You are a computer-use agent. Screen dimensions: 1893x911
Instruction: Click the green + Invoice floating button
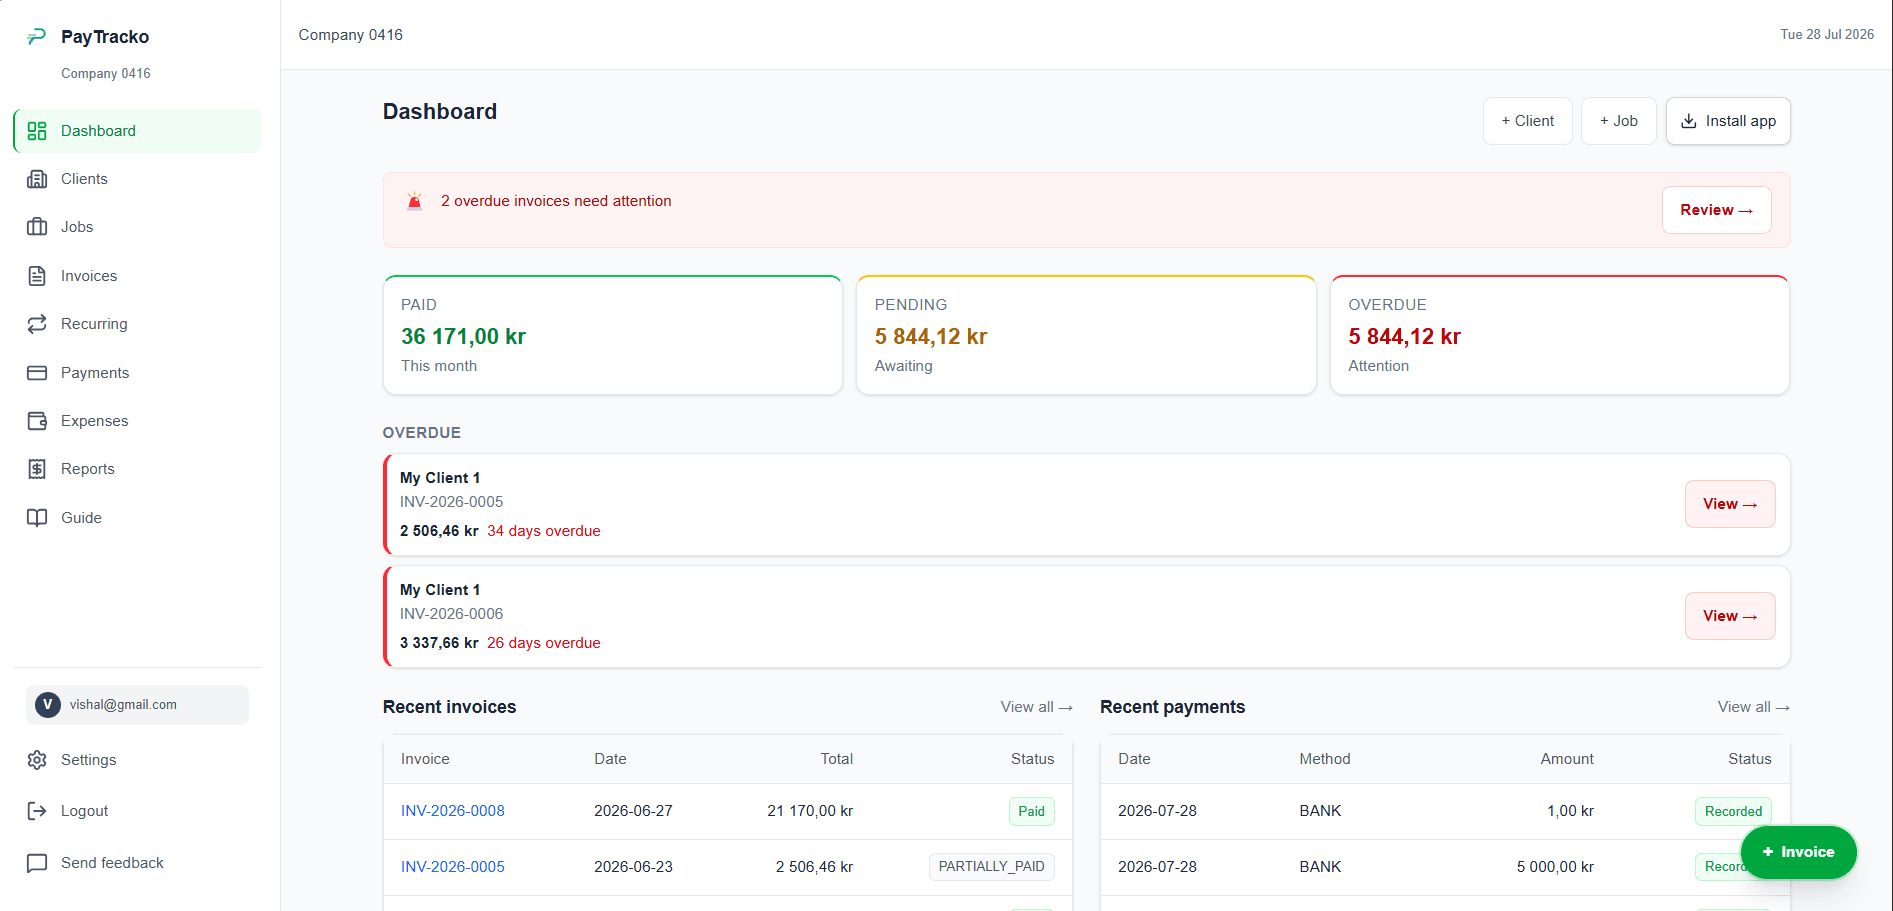[1798, 852]
